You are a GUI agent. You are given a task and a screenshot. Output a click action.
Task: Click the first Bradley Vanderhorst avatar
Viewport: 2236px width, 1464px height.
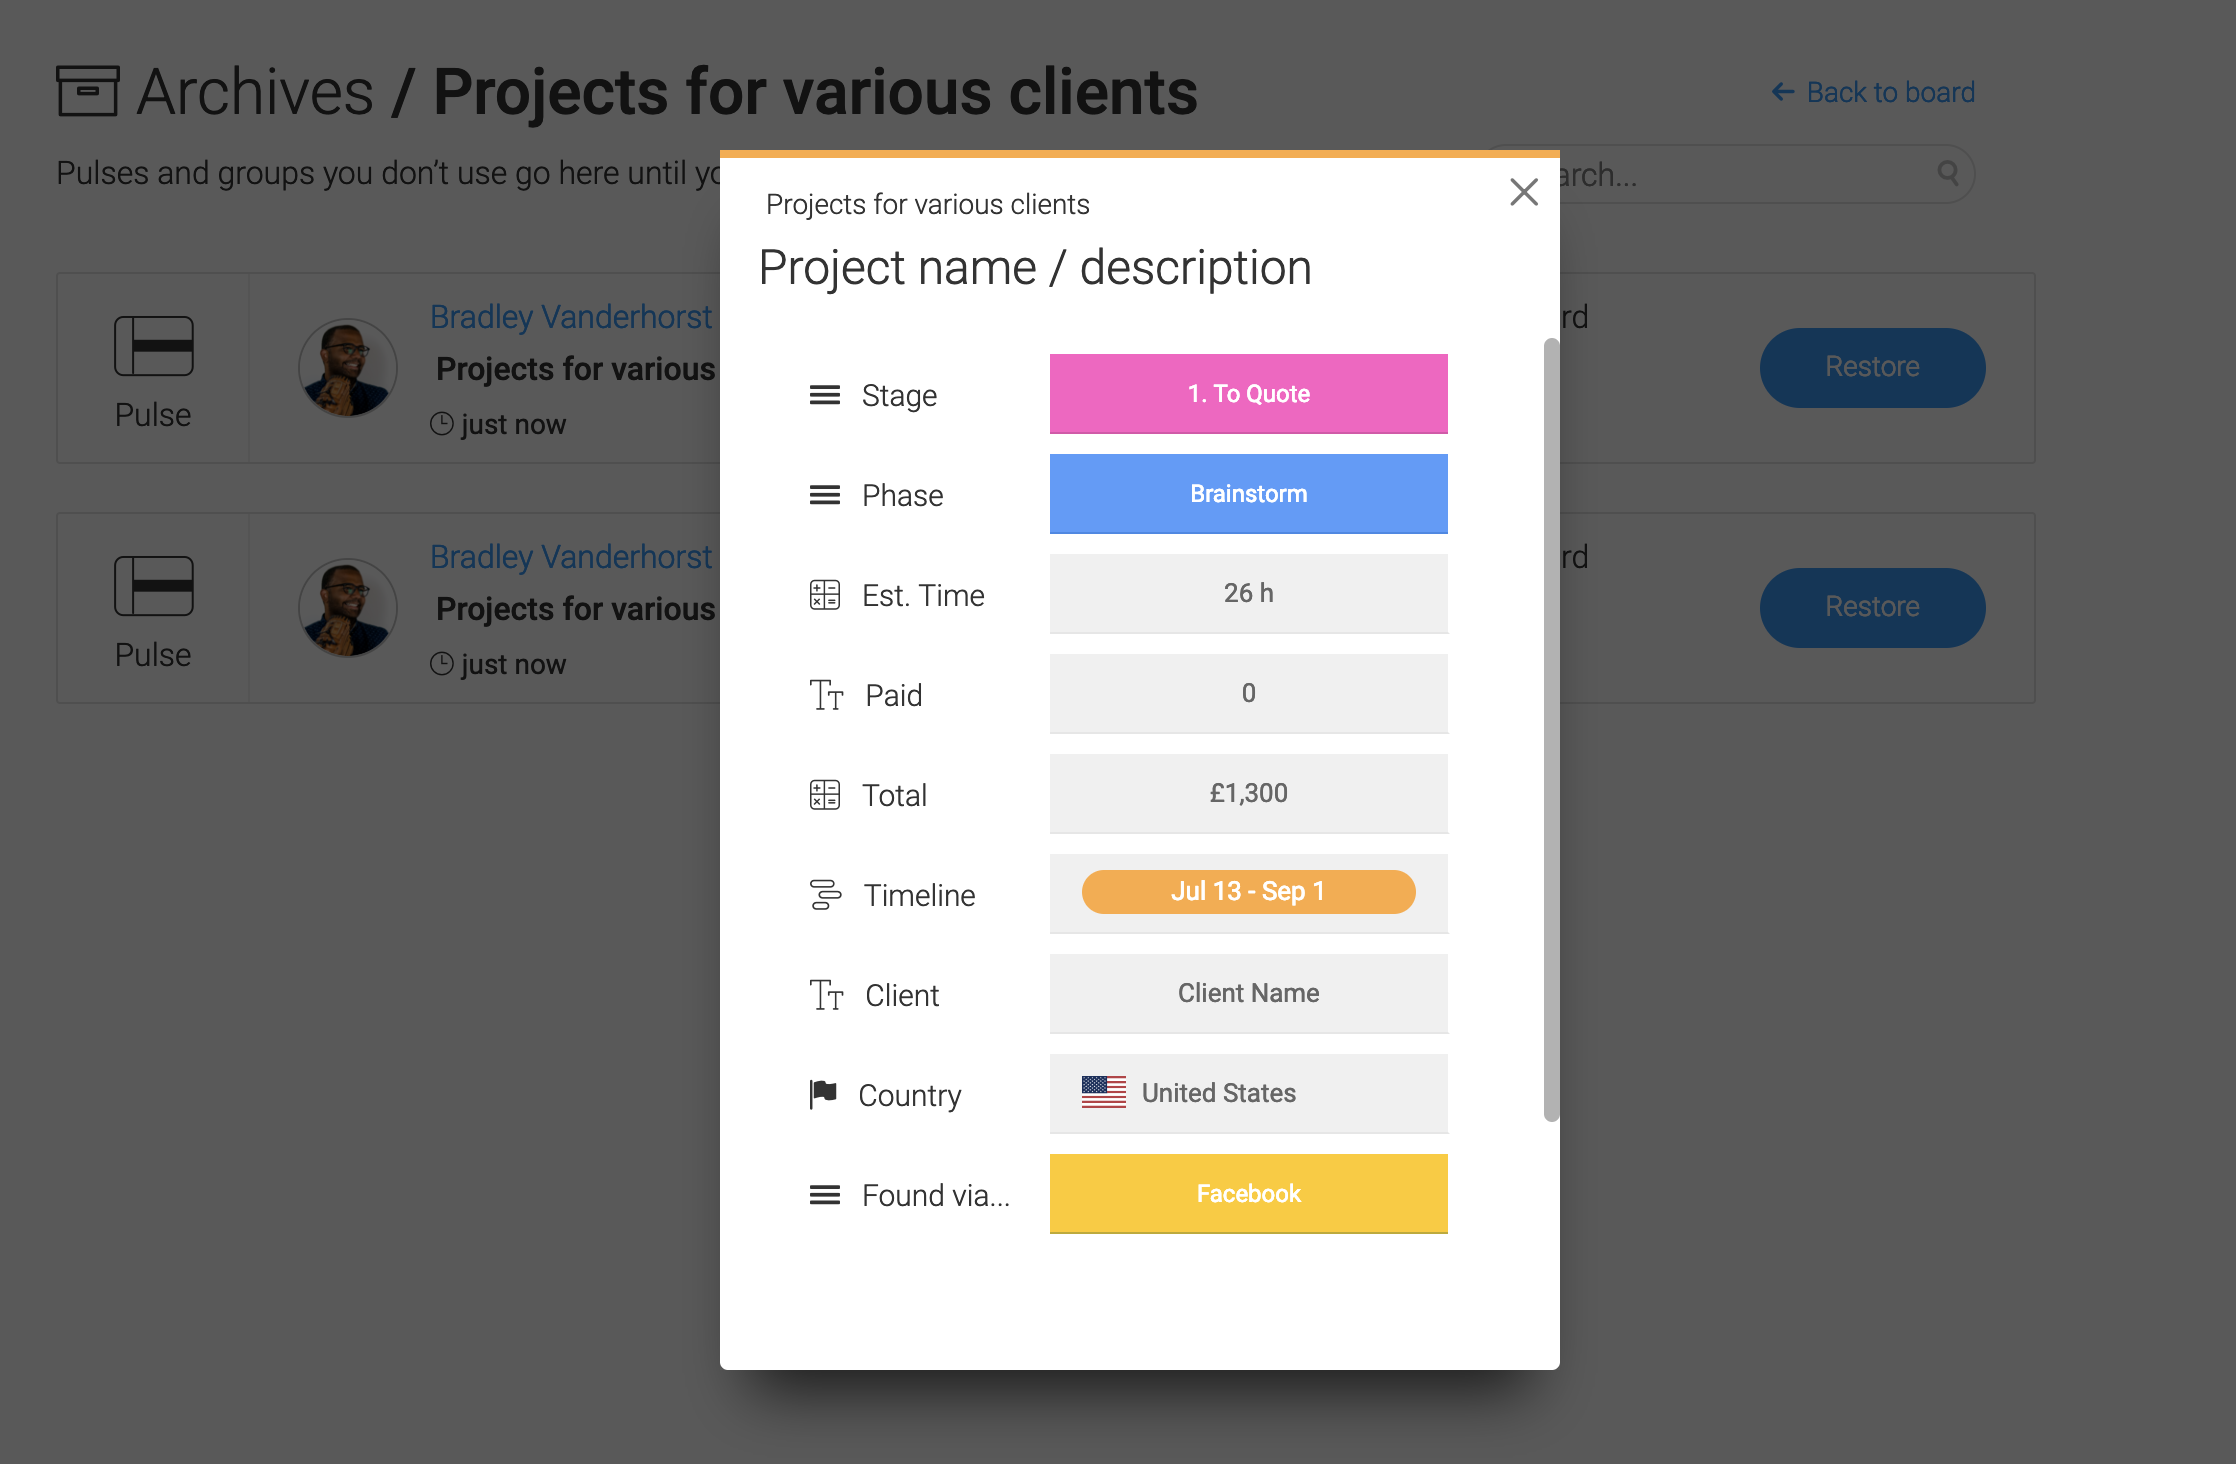pyautogui.click(x=348, y=367)
